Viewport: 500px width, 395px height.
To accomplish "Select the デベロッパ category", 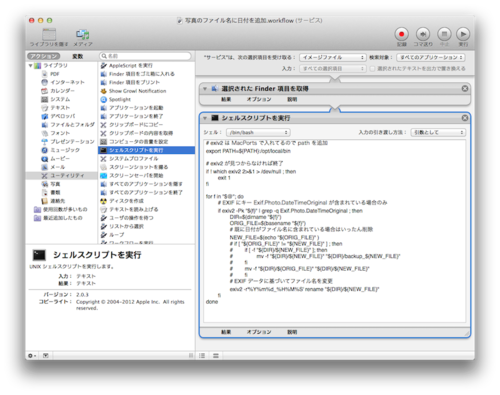I will [x=63, y=116].
